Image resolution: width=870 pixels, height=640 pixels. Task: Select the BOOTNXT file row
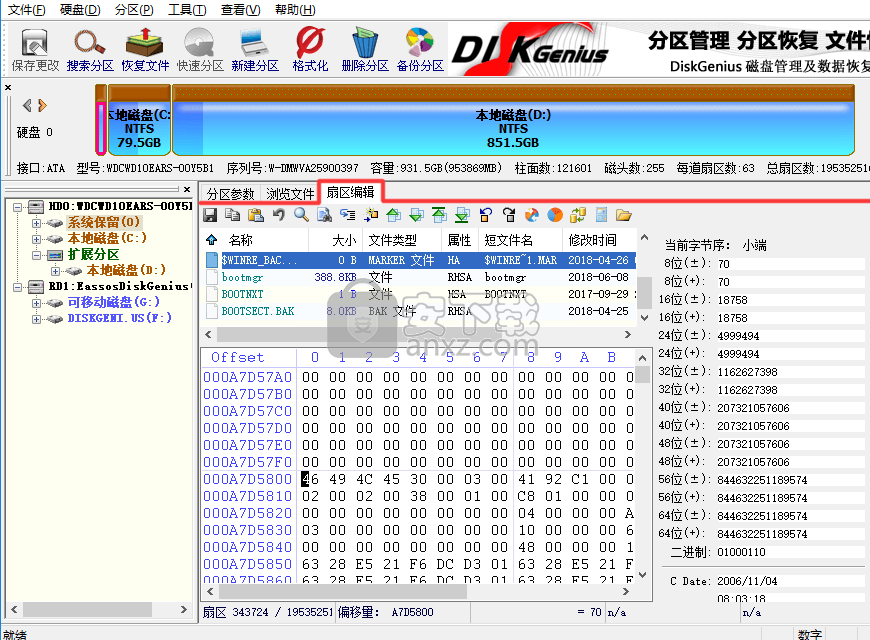point(420,294)
